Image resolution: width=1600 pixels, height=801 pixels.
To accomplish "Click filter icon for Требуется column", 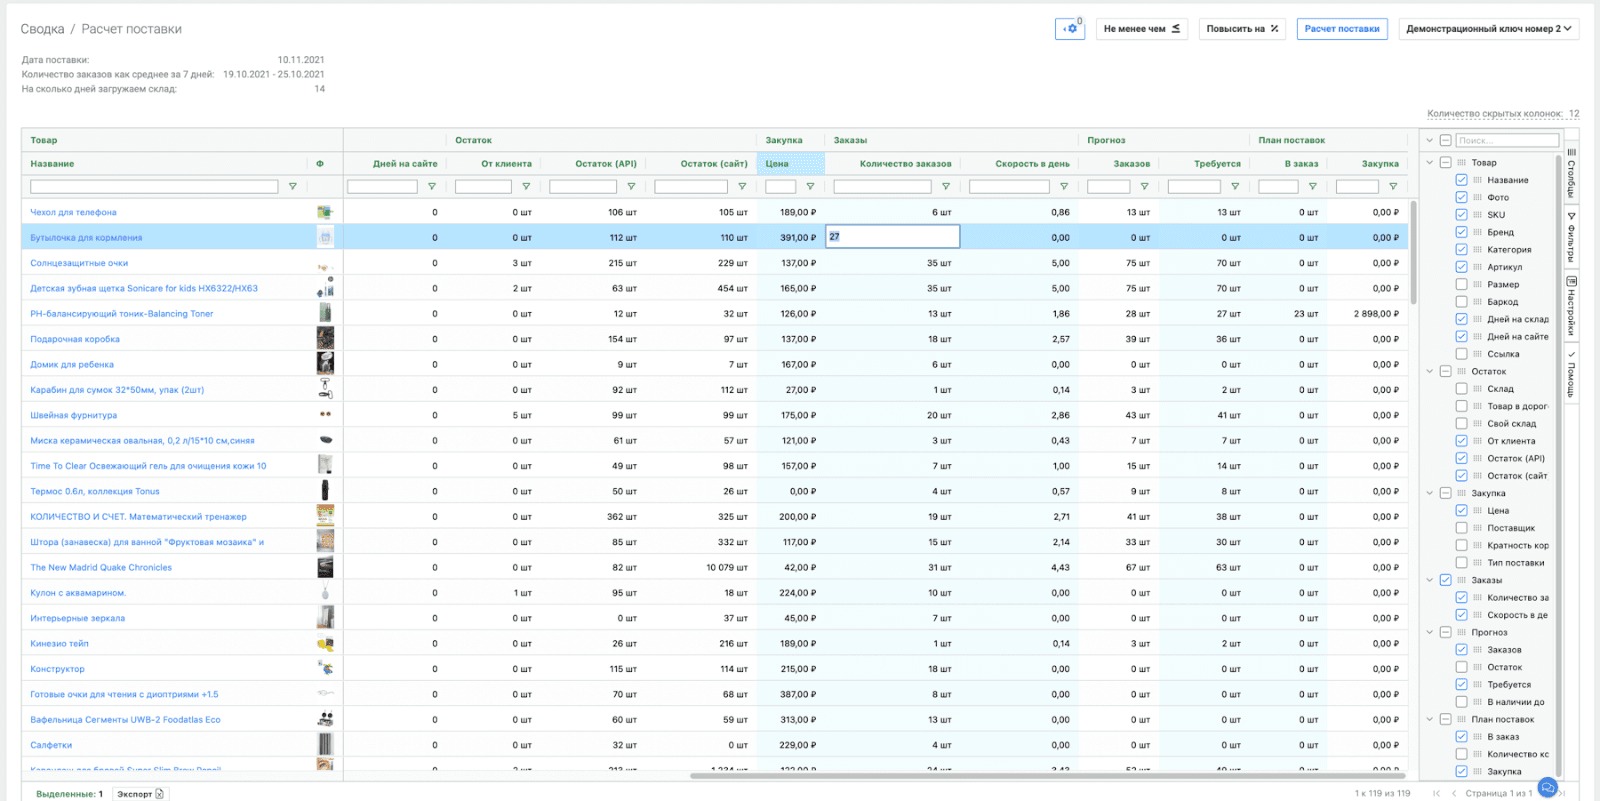I will coord(1235,187).
